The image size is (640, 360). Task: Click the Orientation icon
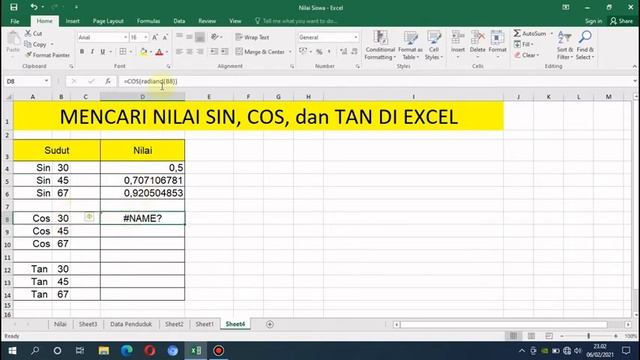[215, 37]
